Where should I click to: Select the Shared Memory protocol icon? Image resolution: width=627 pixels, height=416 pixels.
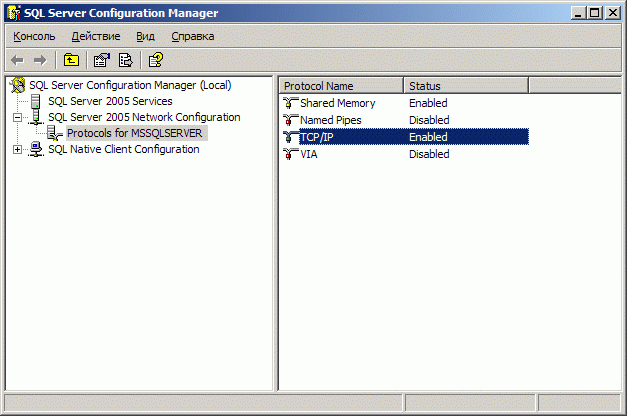pos(291,103)
